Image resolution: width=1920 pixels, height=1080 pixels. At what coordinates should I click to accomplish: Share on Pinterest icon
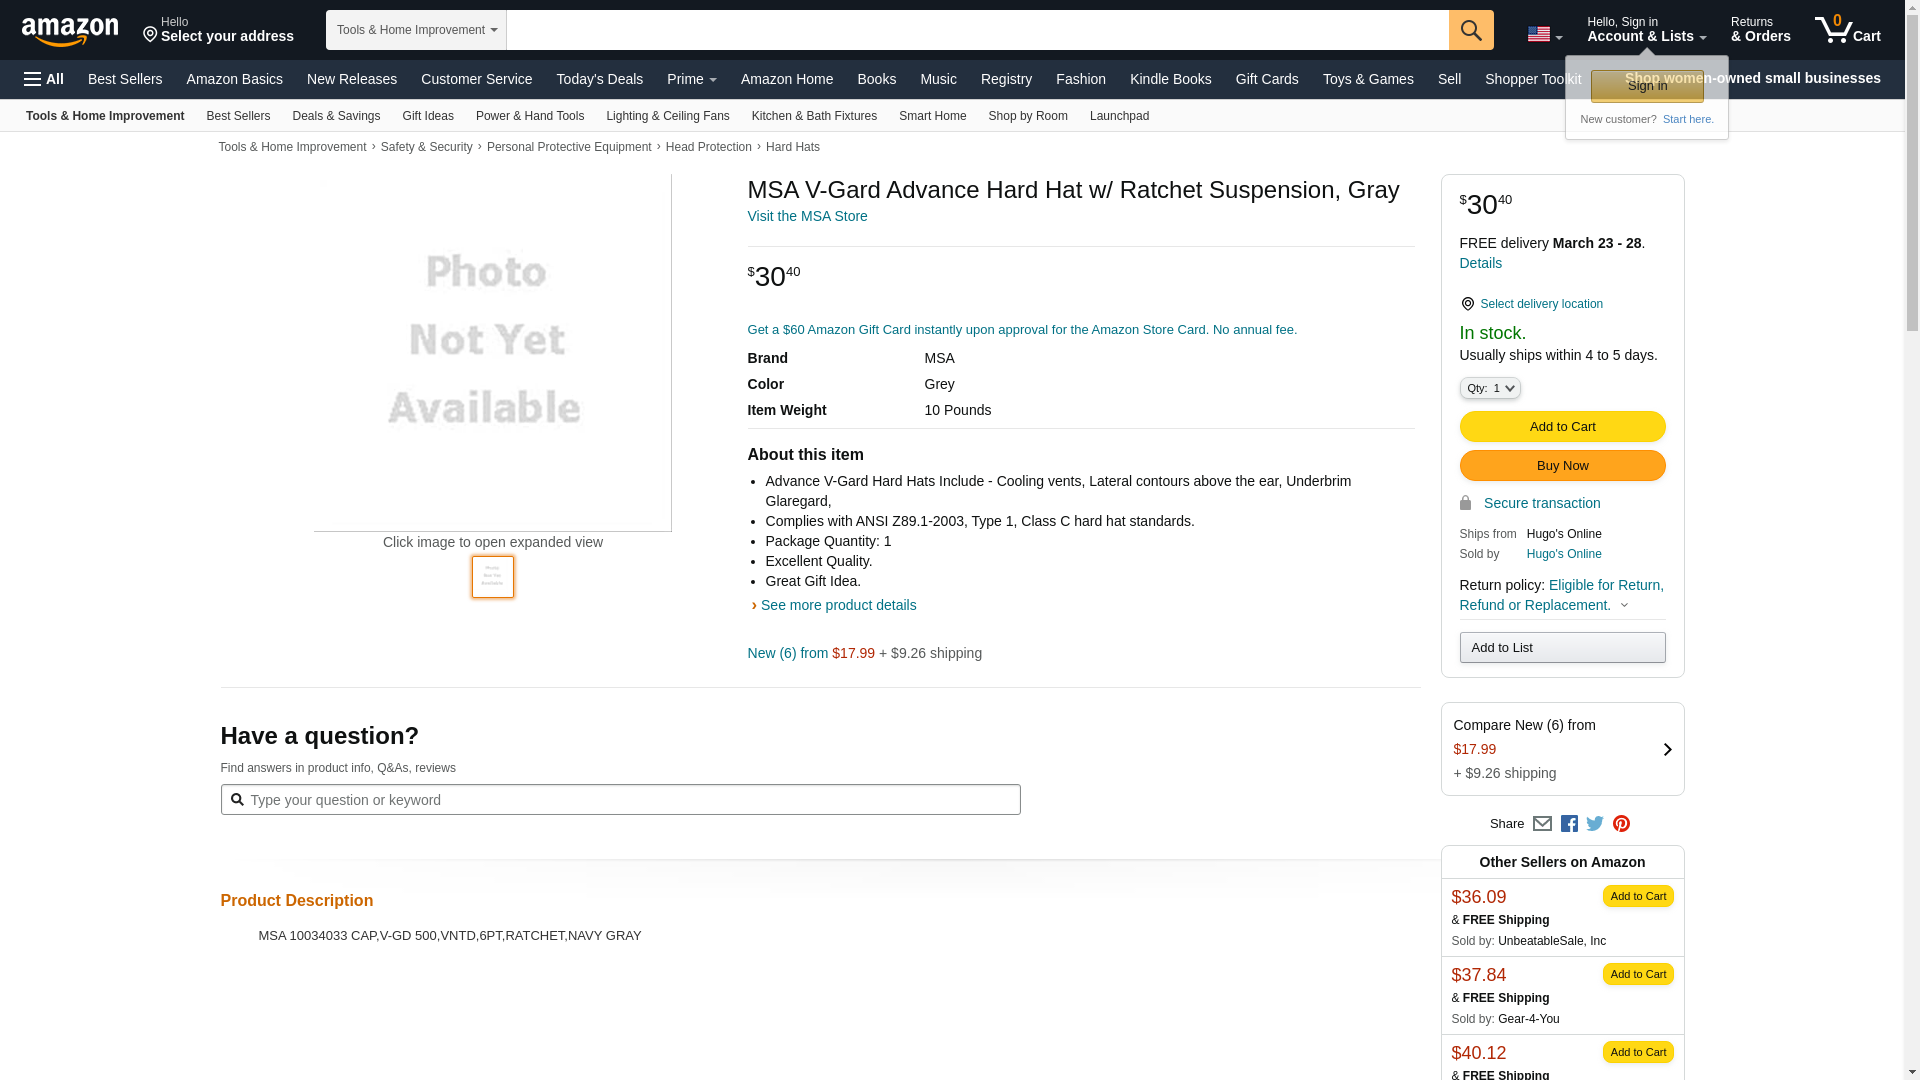click(1621, 824)
